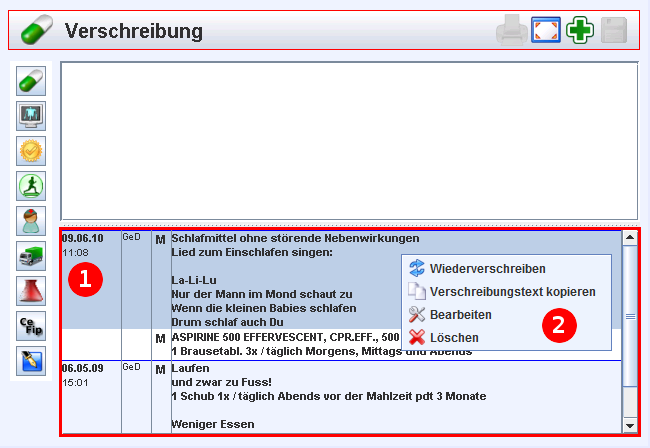Select the red flask sidebar icon
This screenshot has height=448, width=650.
point(32,291)
